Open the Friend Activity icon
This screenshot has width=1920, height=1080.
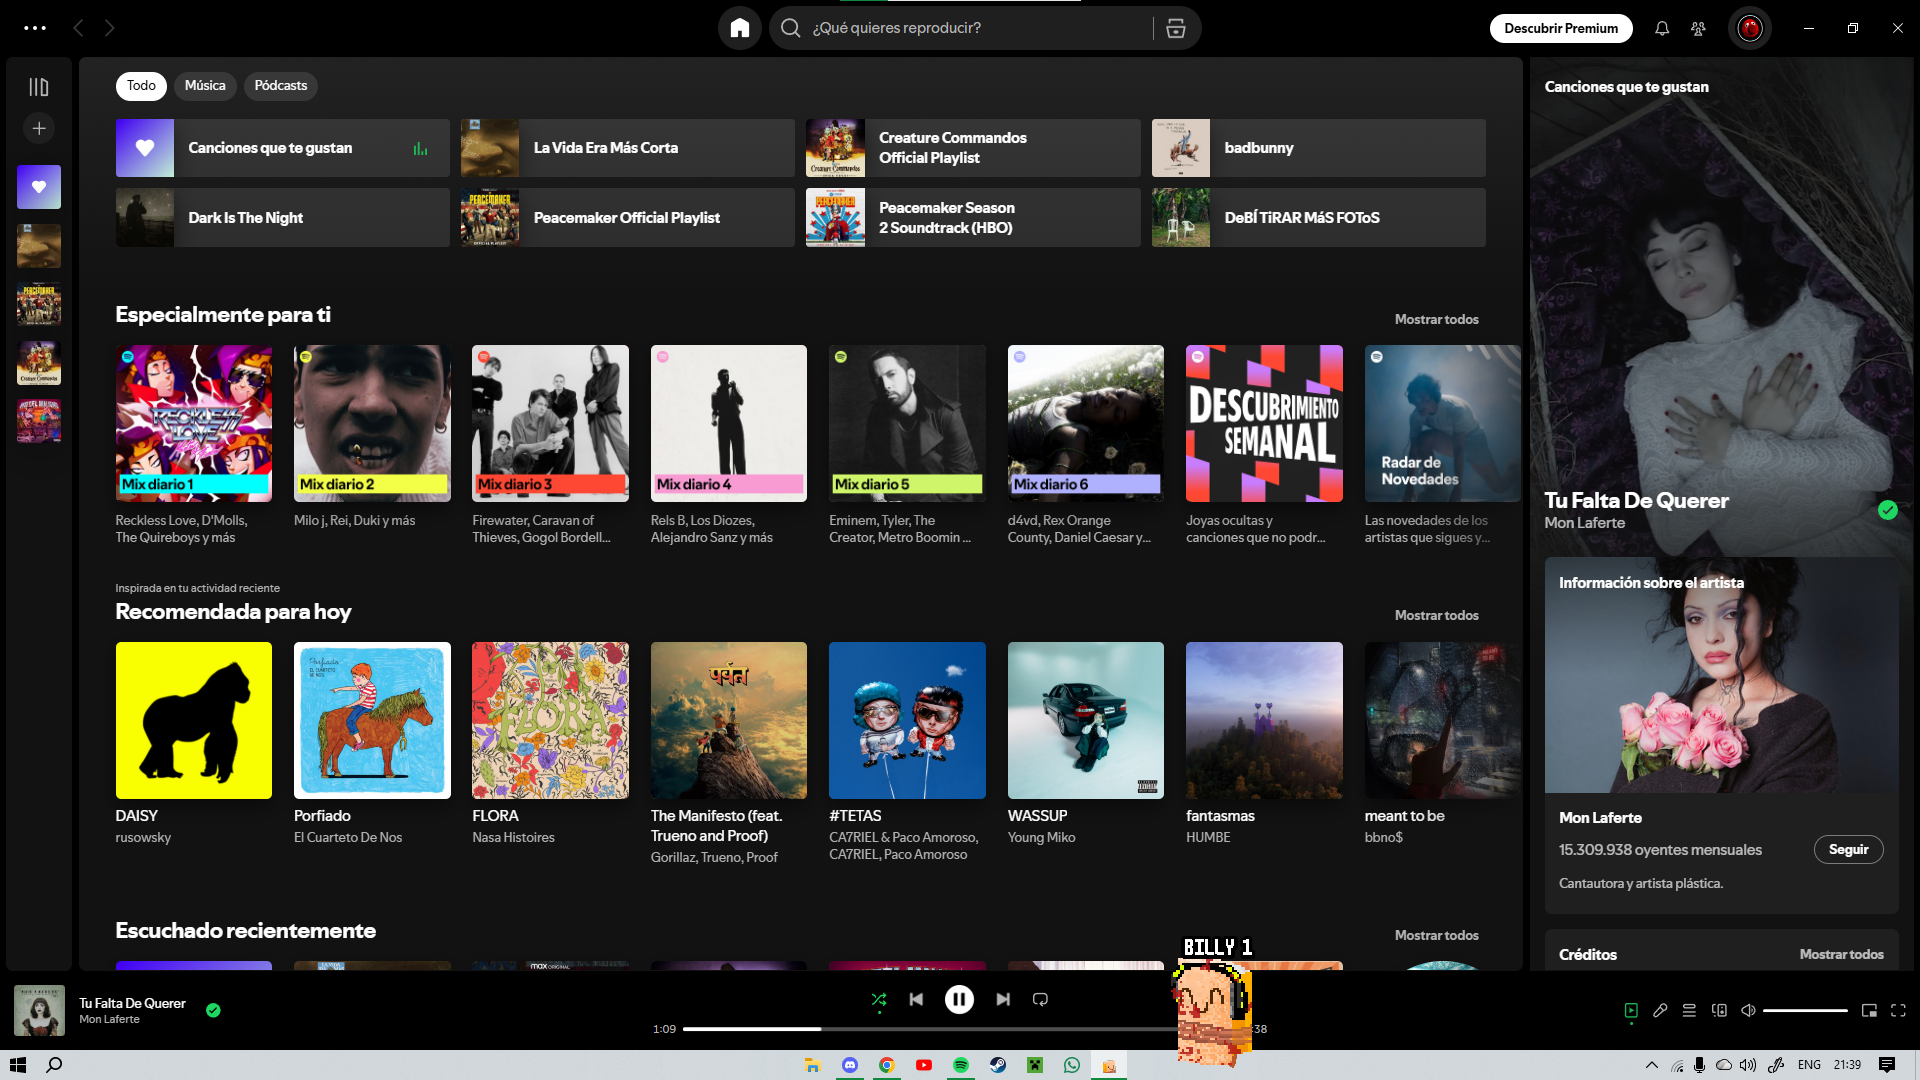[x=1698, y=28]
